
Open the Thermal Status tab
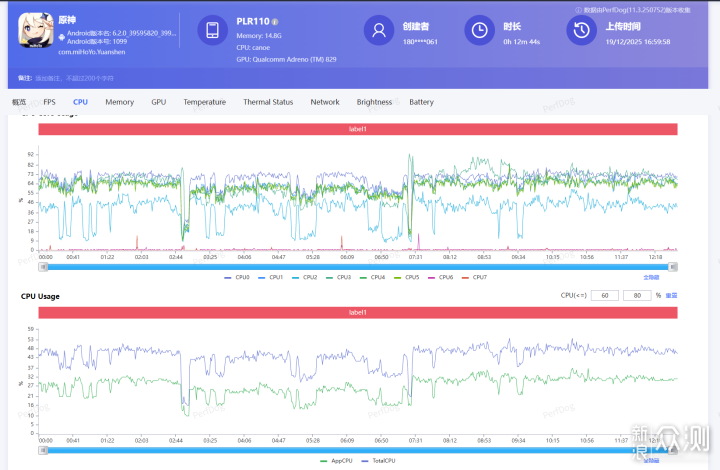pyautogui.click(x=268, y=102)
